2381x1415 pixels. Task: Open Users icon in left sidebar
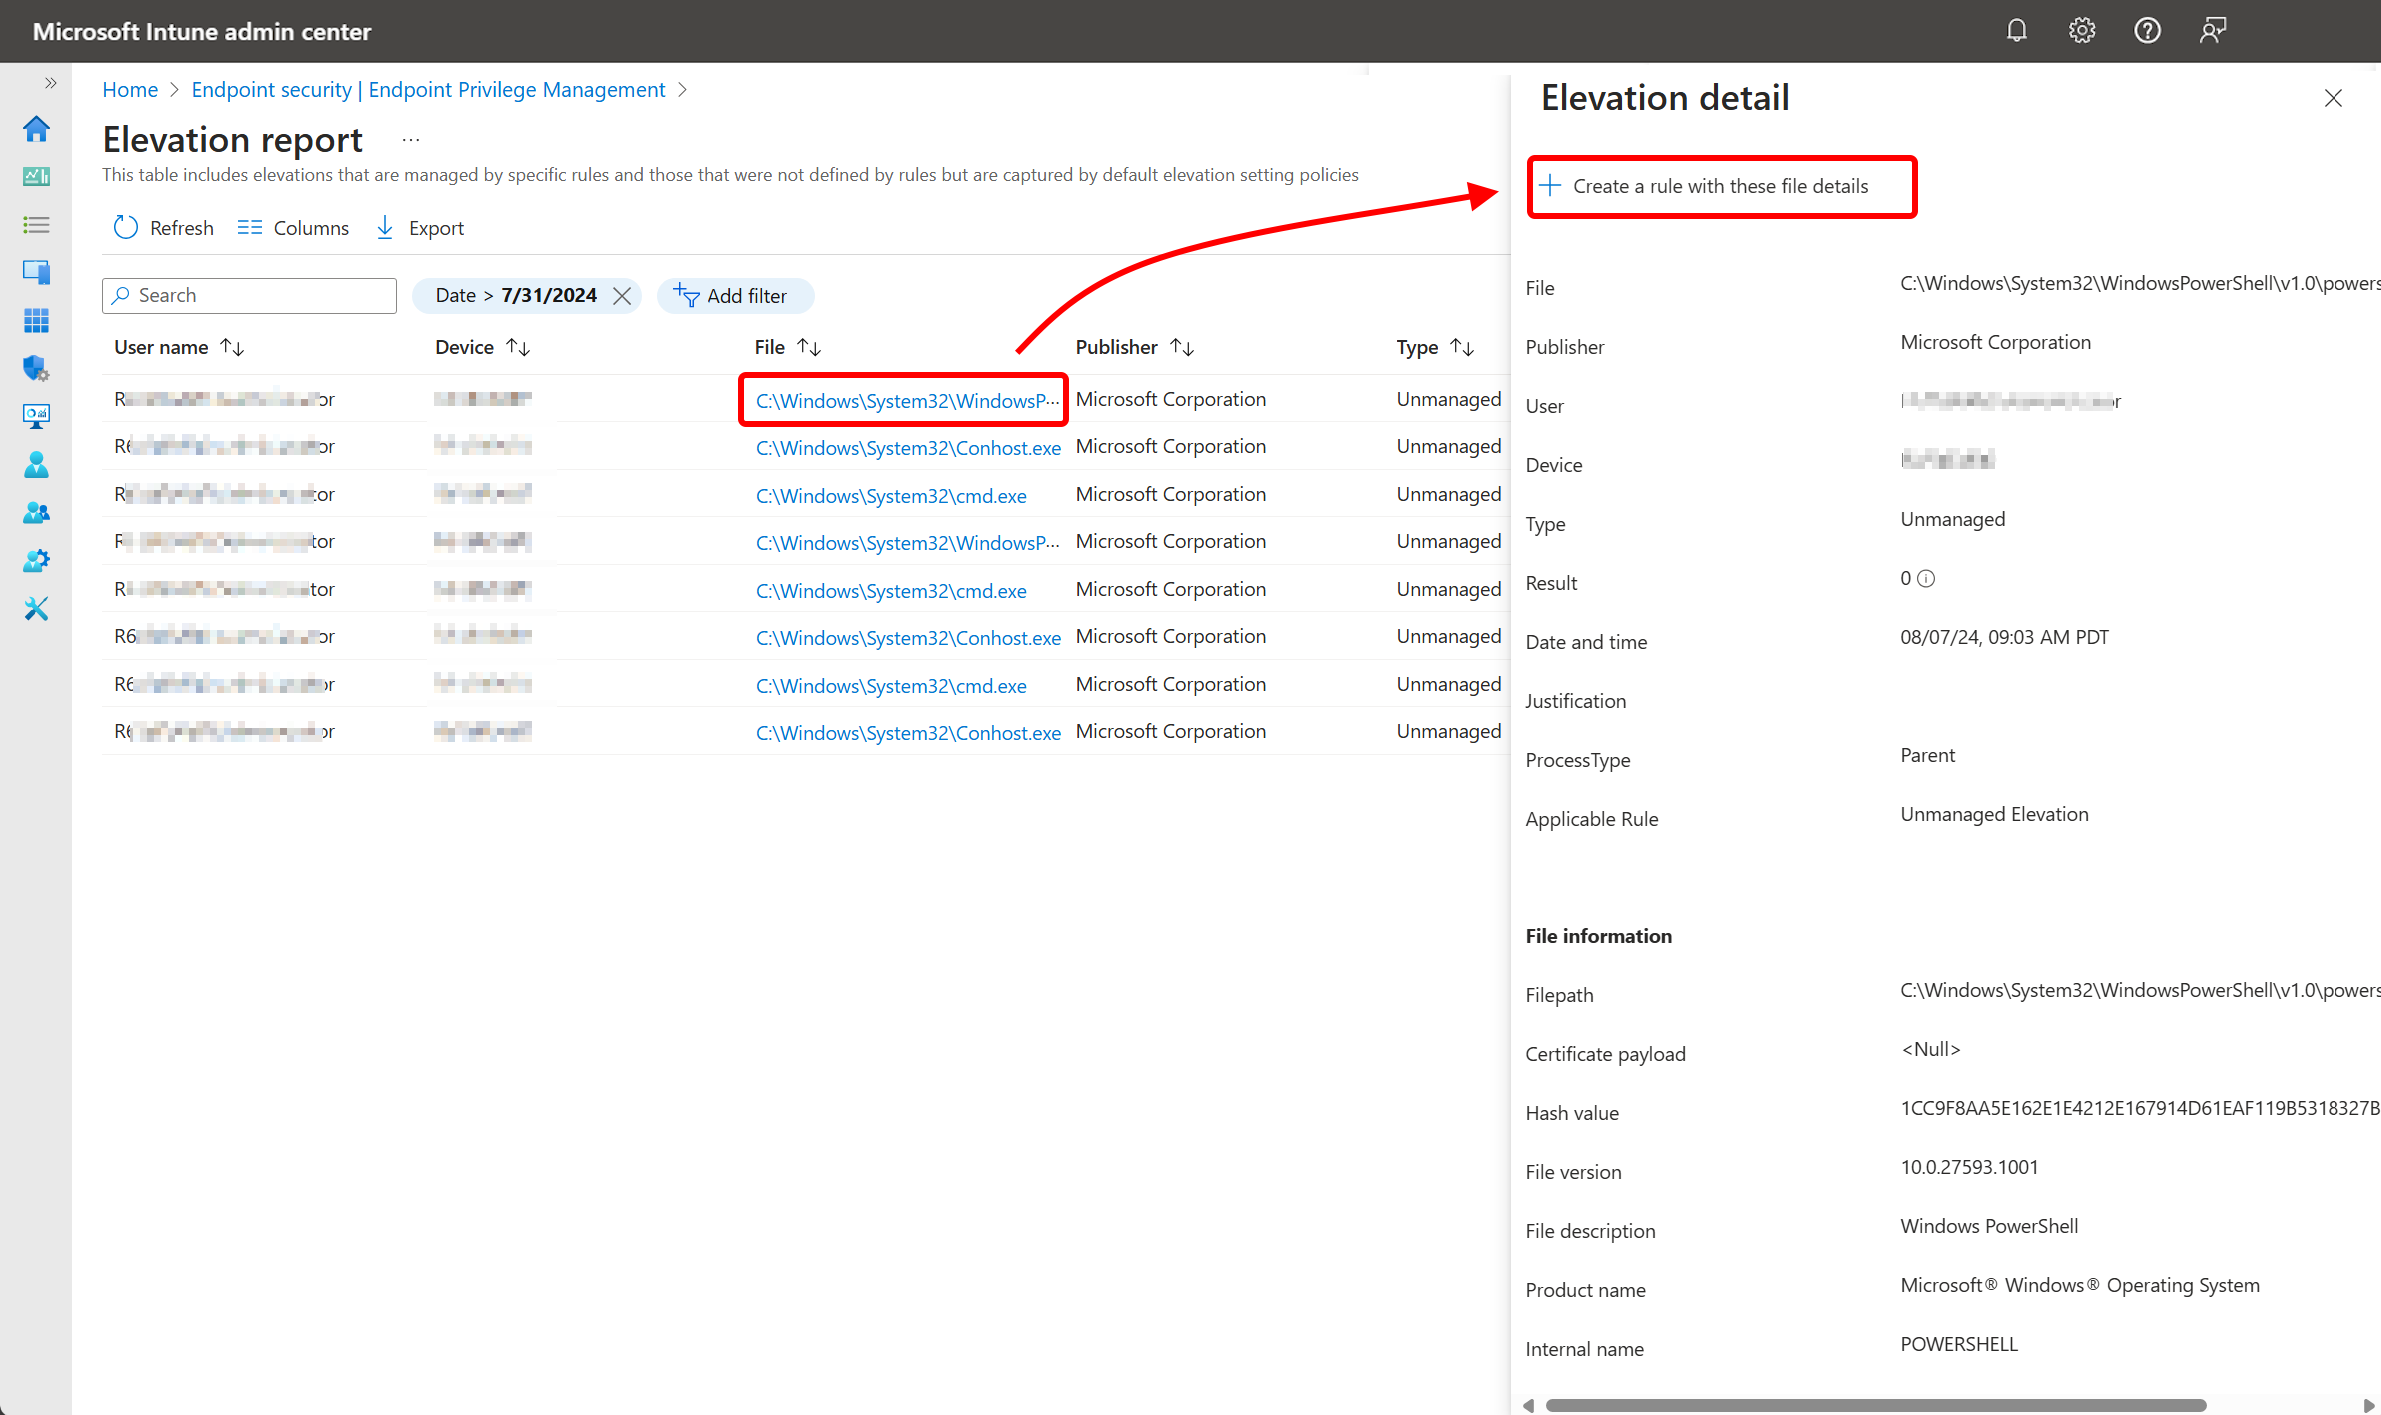36,464
